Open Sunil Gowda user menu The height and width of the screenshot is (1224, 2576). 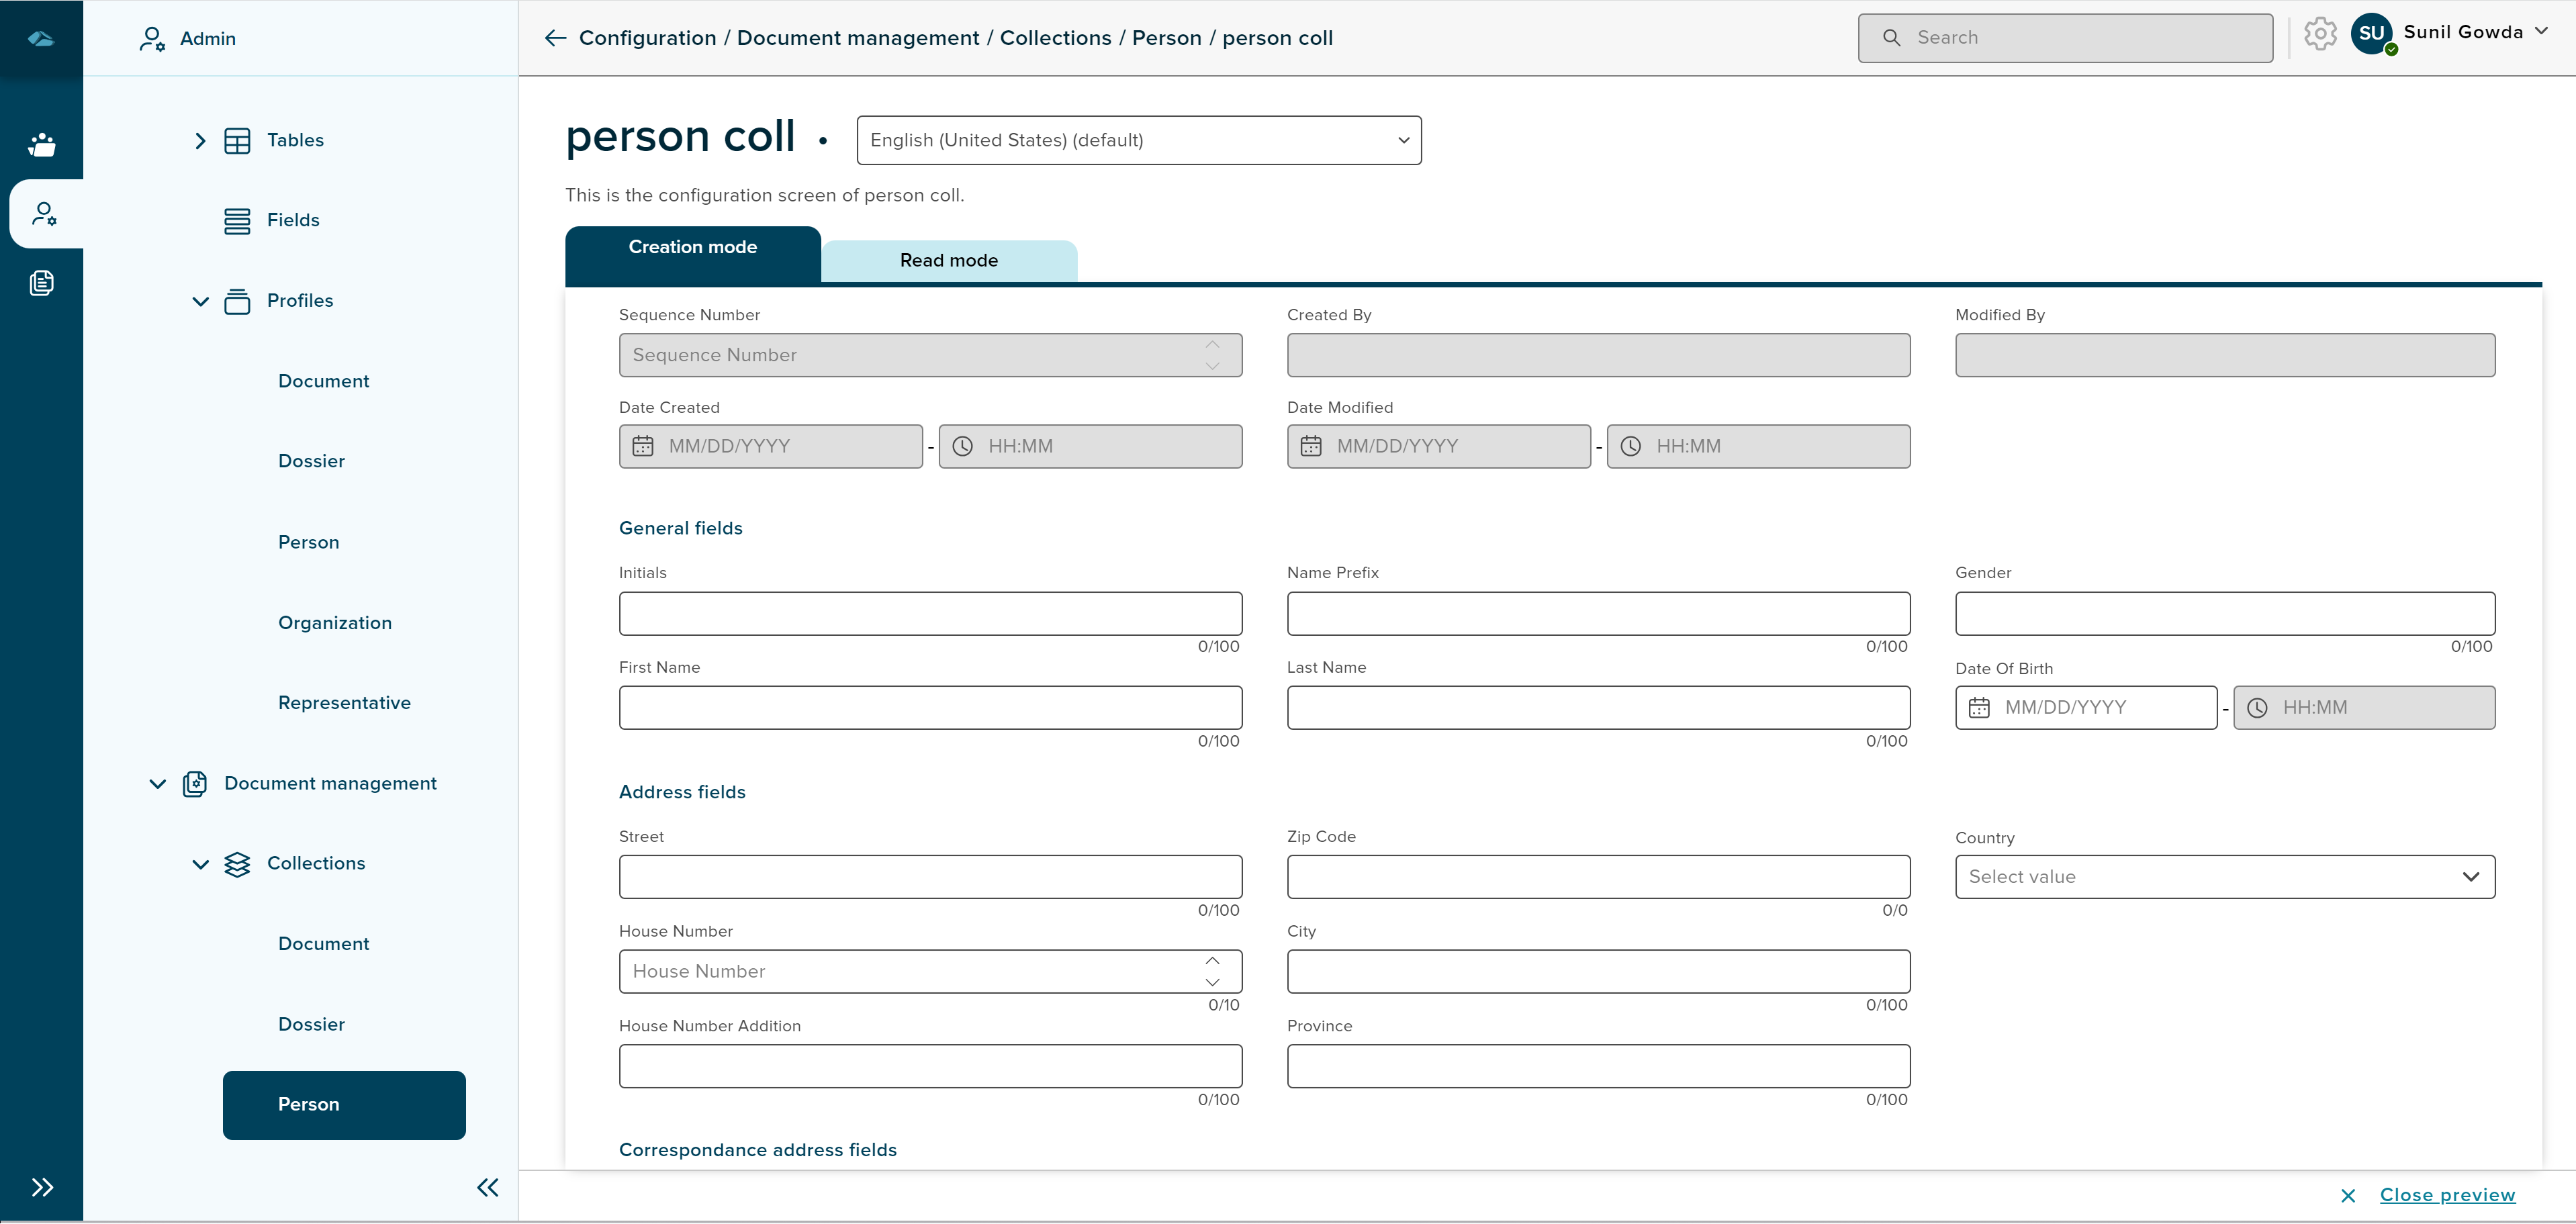point(2462,33)
